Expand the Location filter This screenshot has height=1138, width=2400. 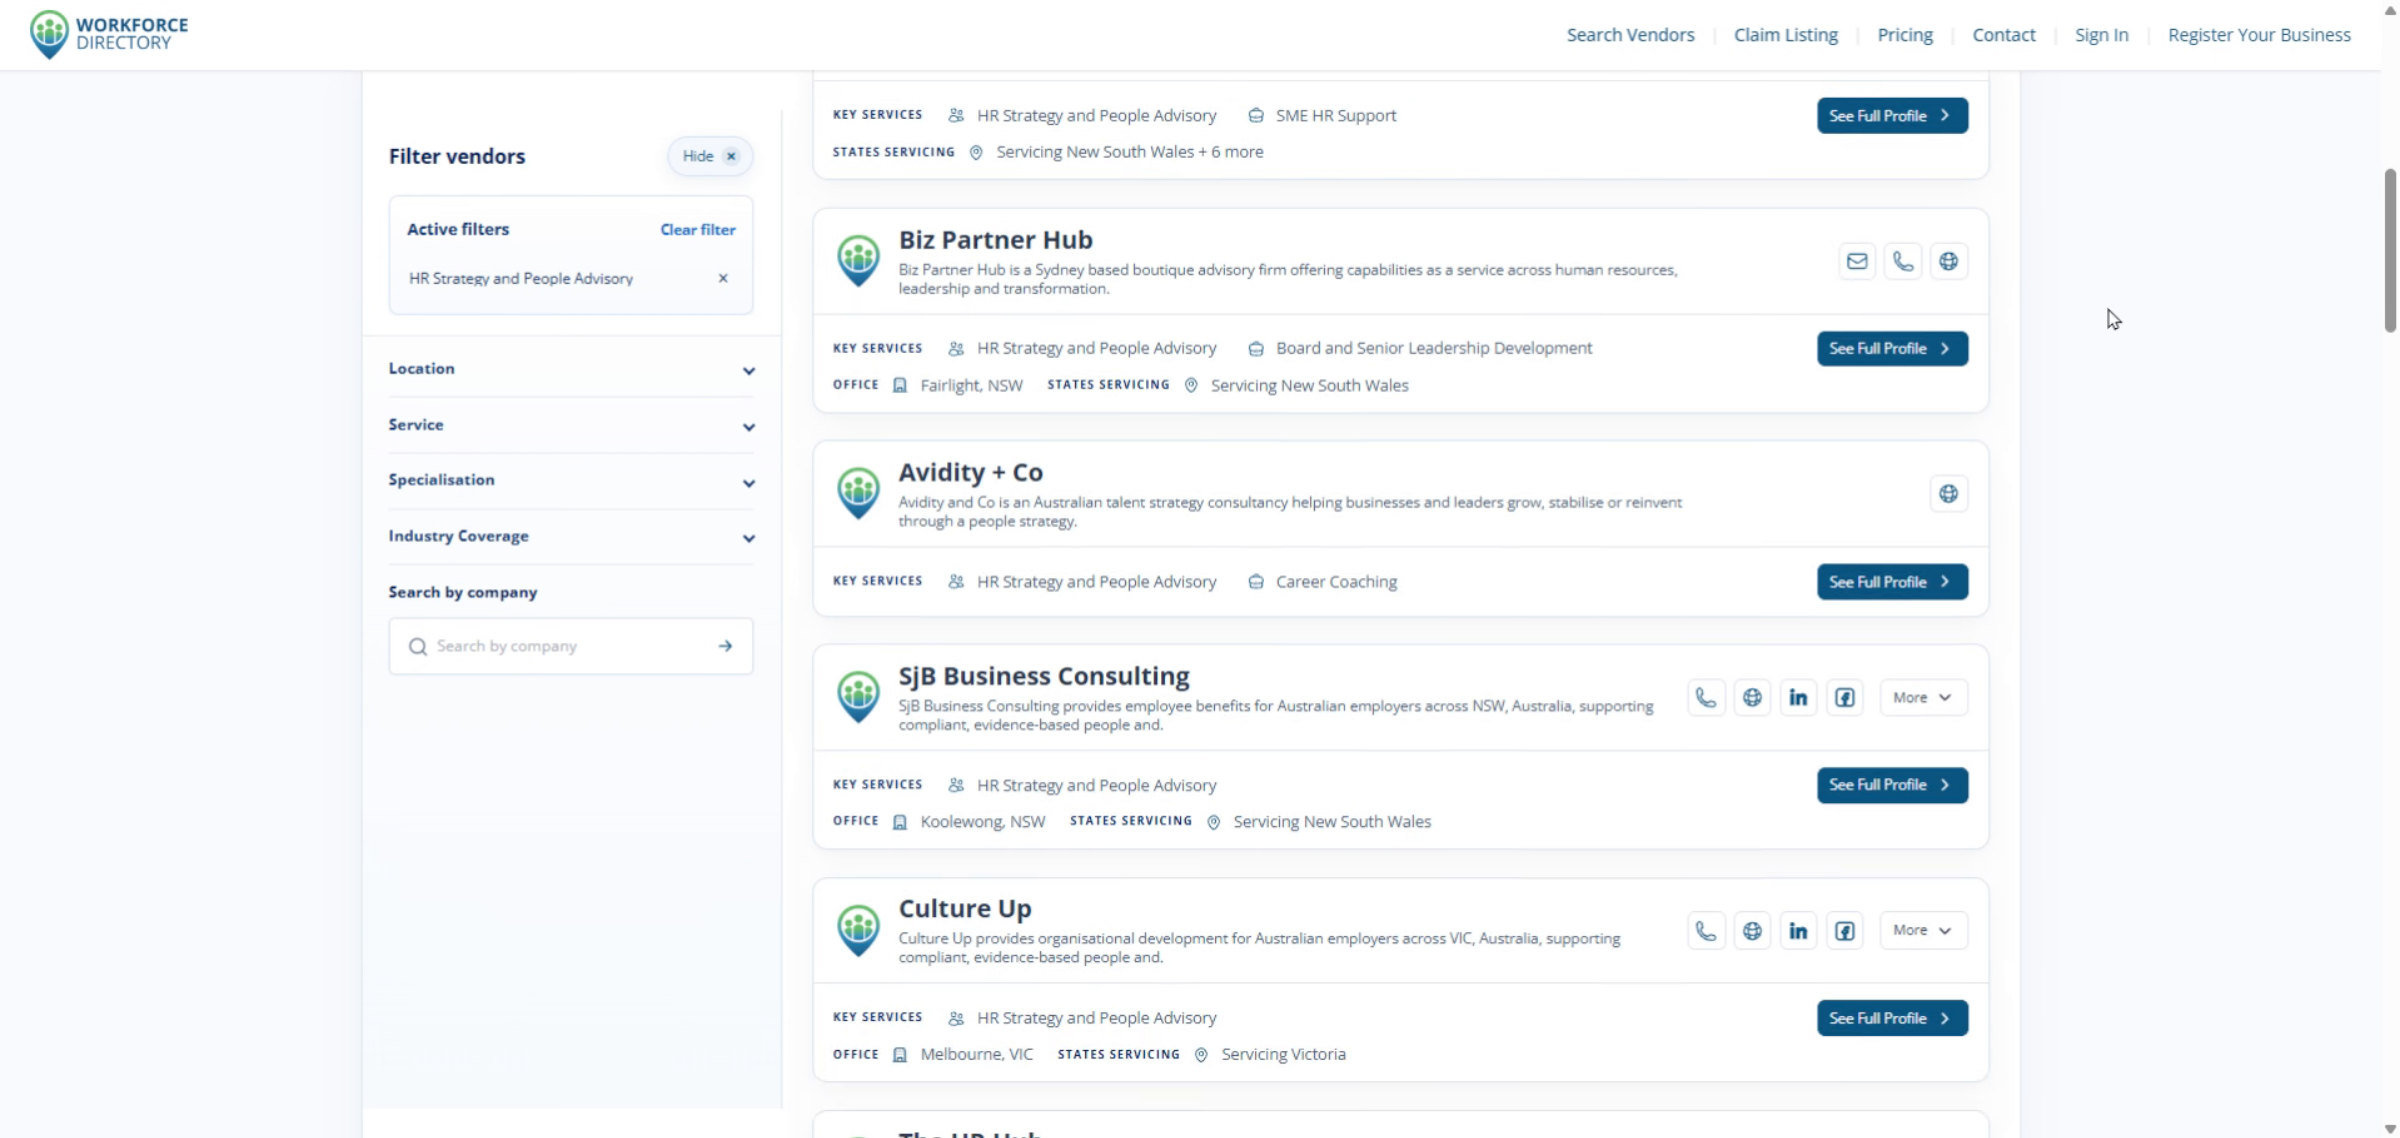click(571, 369)
